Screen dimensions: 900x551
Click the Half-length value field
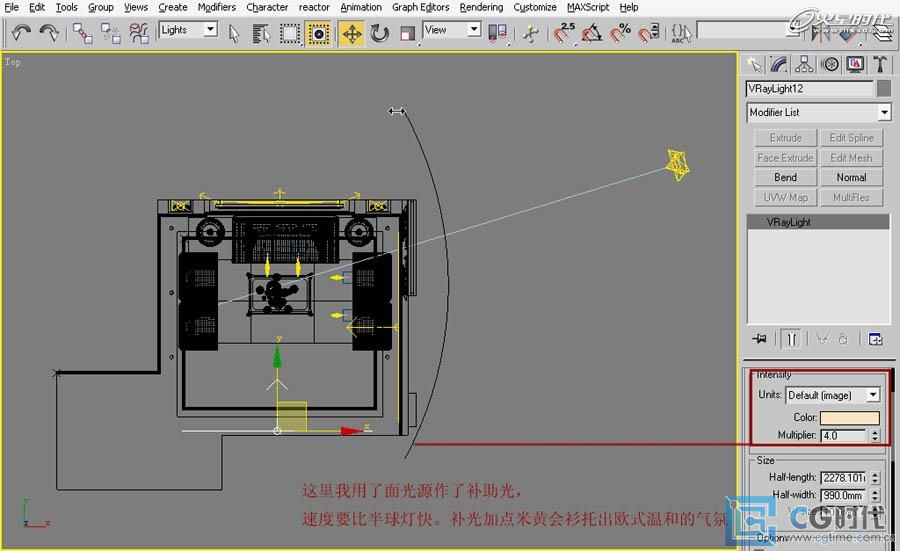[844, 478]
